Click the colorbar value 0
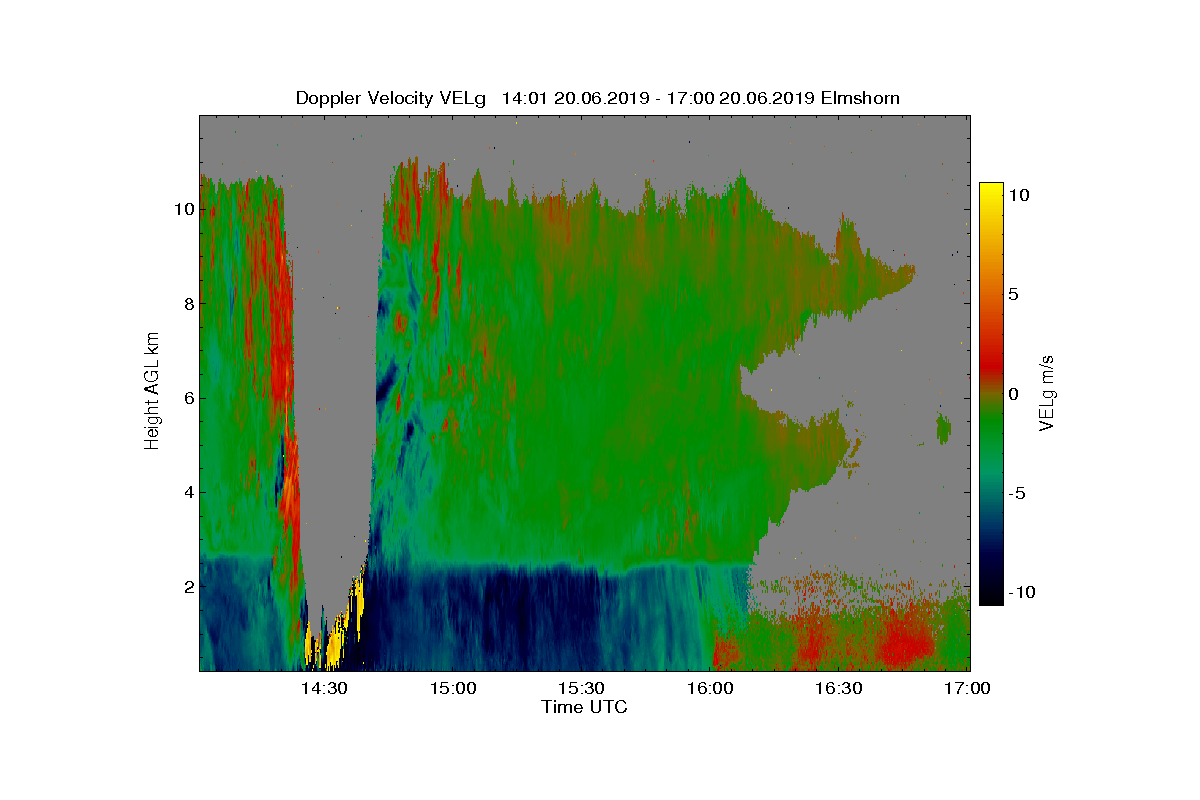Image resolution: width=1200 pixels, height=800 pixels. coord(1013,393)
